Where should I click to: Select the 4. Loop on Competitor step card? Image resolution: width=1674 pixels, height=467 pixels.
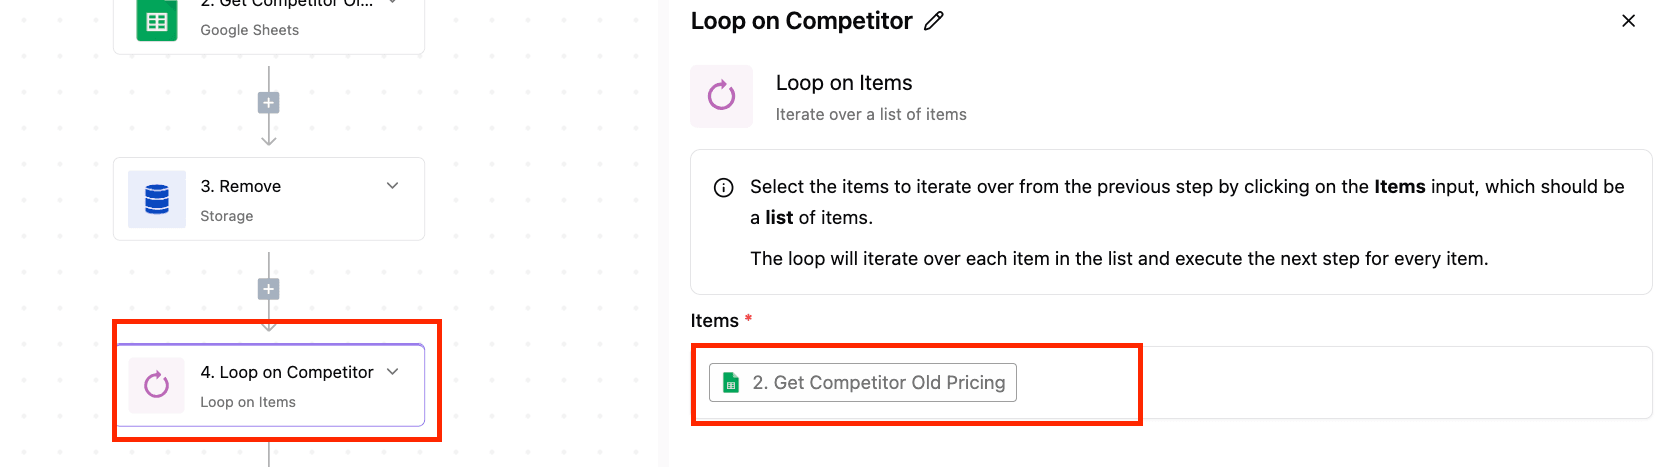(x=269, y=385)
